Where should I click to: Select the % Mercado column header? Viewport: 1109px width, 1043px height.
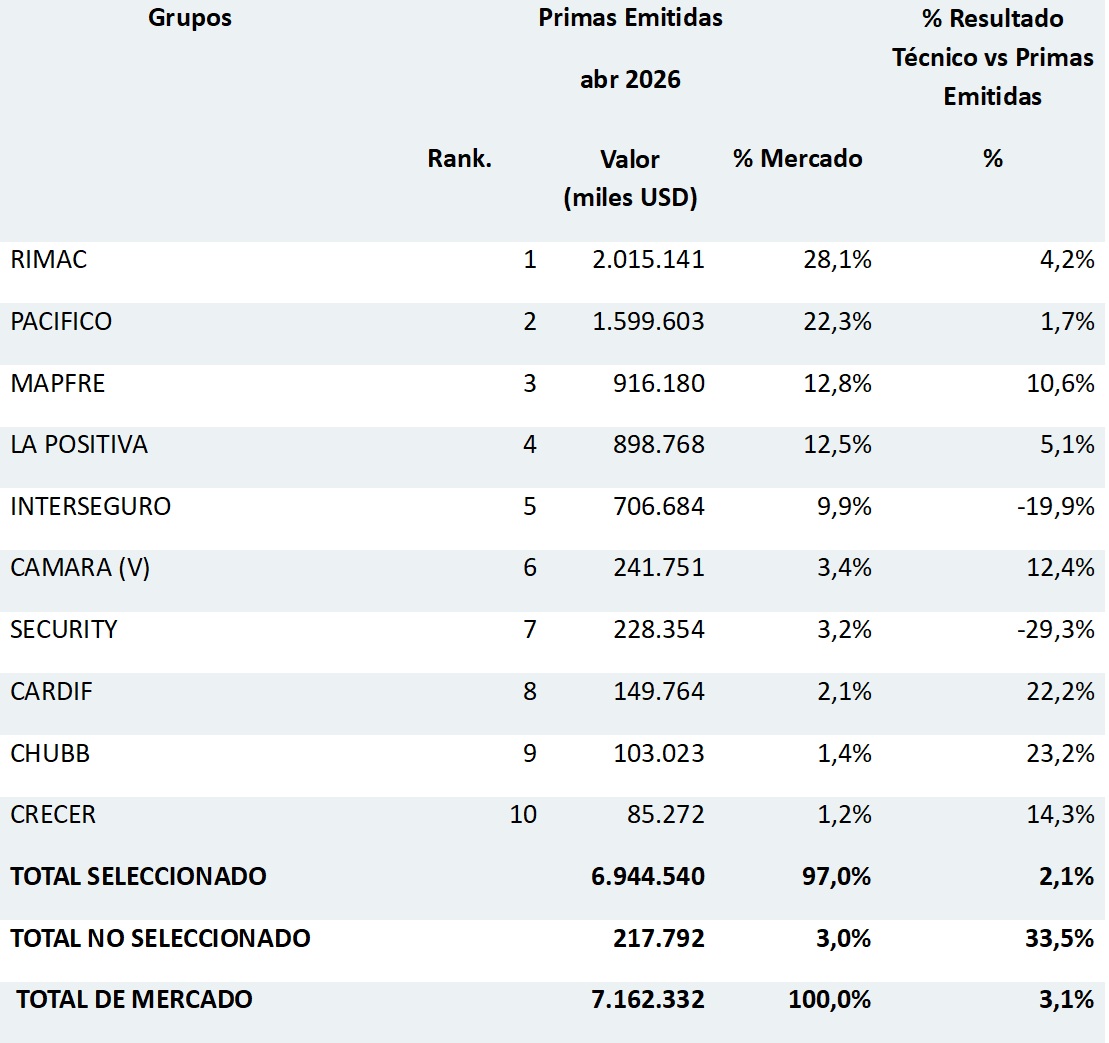pos(798,158)
